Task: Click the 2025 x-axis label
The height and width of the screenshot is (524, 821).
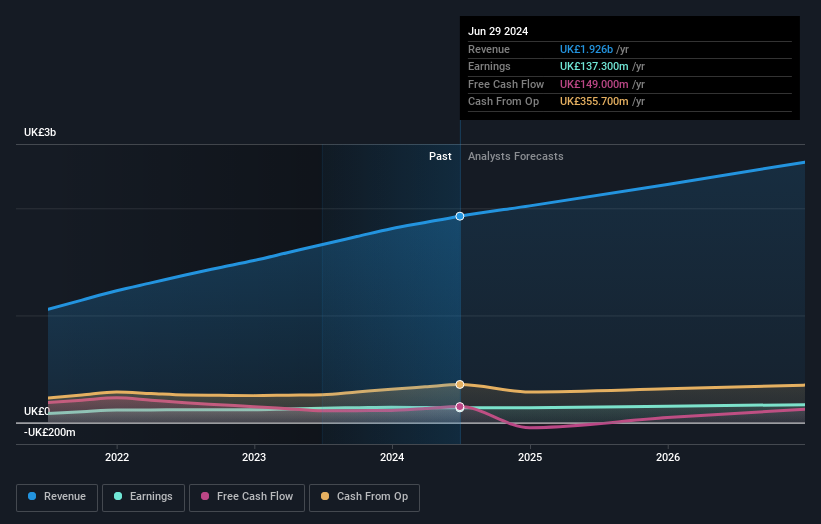Action: (x=530, y=457)
